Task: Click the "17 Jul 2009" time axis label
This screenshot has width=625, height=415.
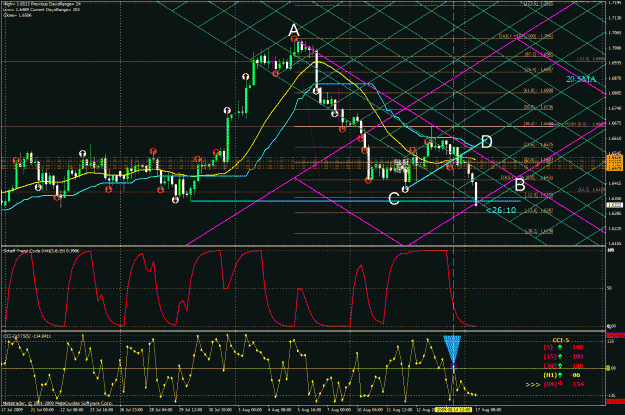Action: click(x=12, y=409)
